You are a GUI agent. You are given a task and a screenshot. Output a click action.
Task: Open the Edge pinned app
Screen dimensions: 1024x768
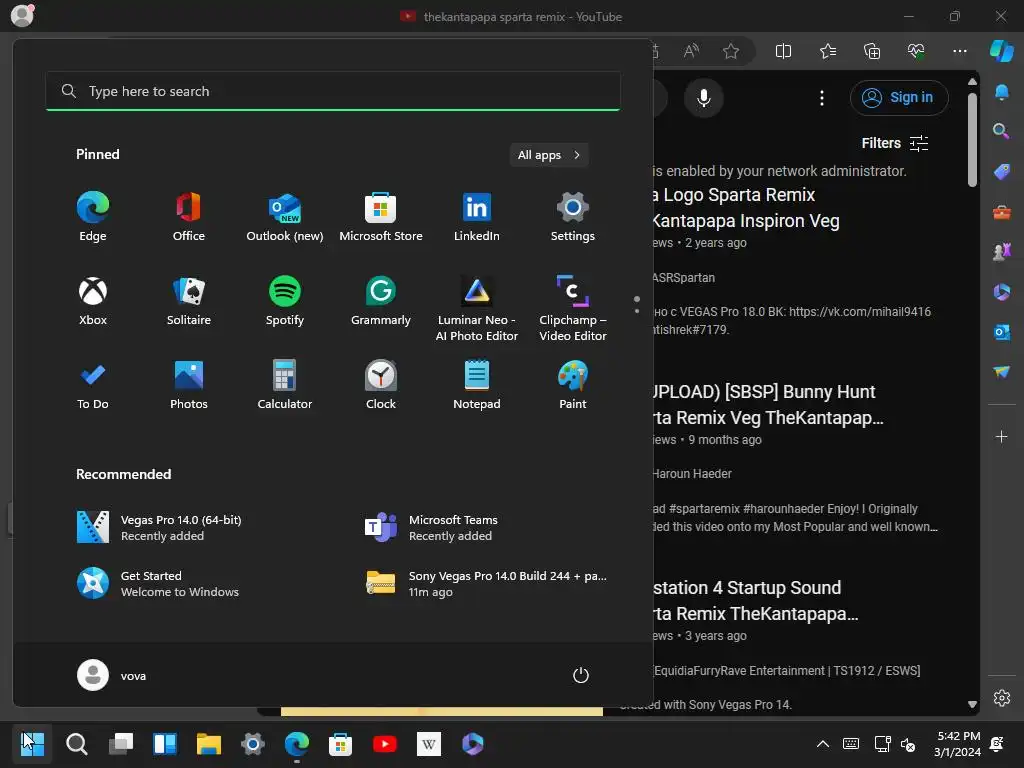tap(93, 217)
